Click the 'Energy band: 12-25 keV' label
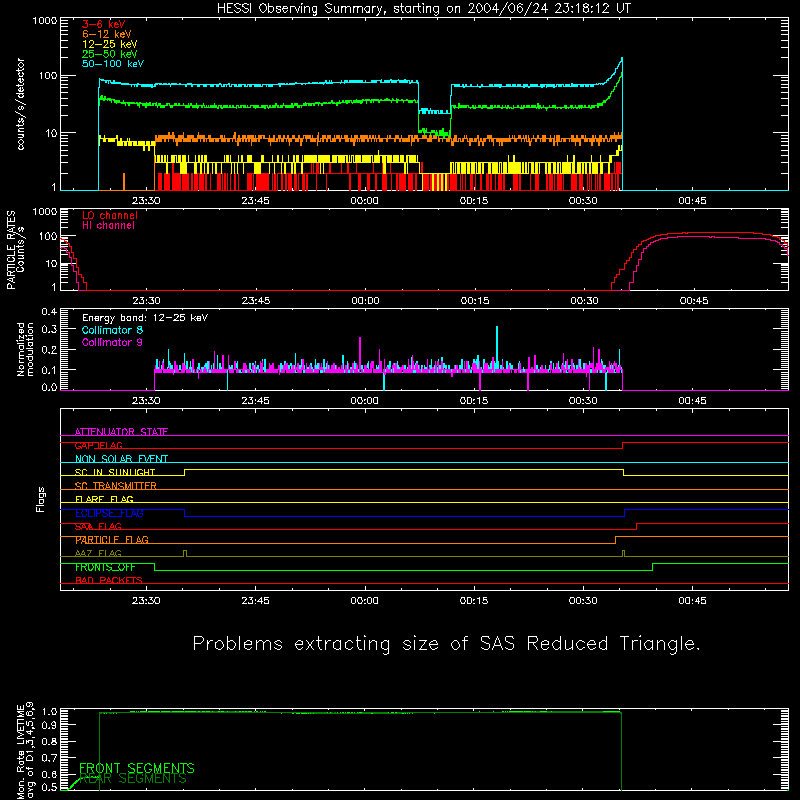This screenshot has height=800, width=800. (145, 318)
